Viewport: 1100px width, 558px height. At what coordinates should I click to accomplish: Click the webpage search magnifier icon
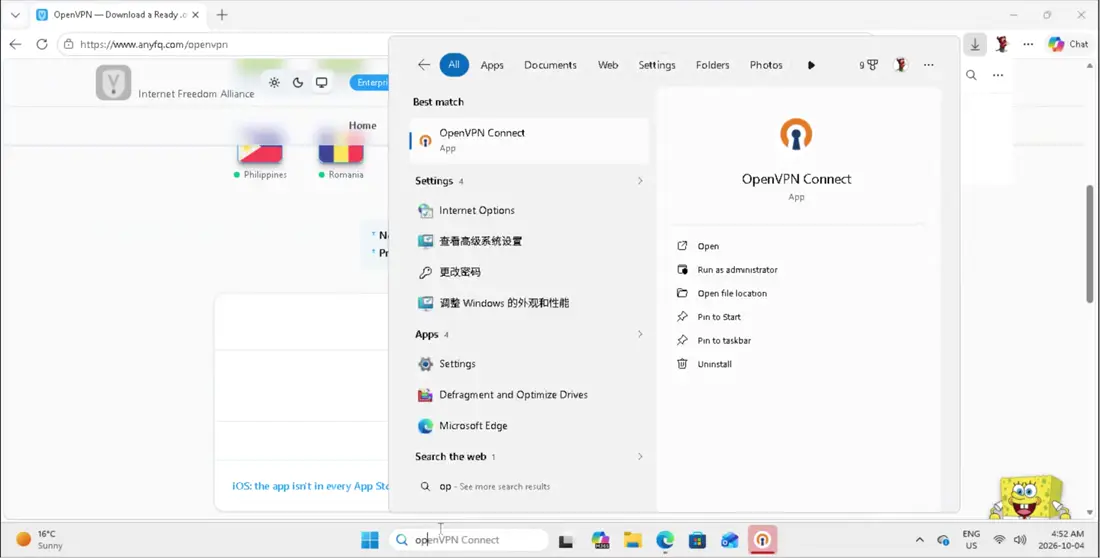click(971, 75)
